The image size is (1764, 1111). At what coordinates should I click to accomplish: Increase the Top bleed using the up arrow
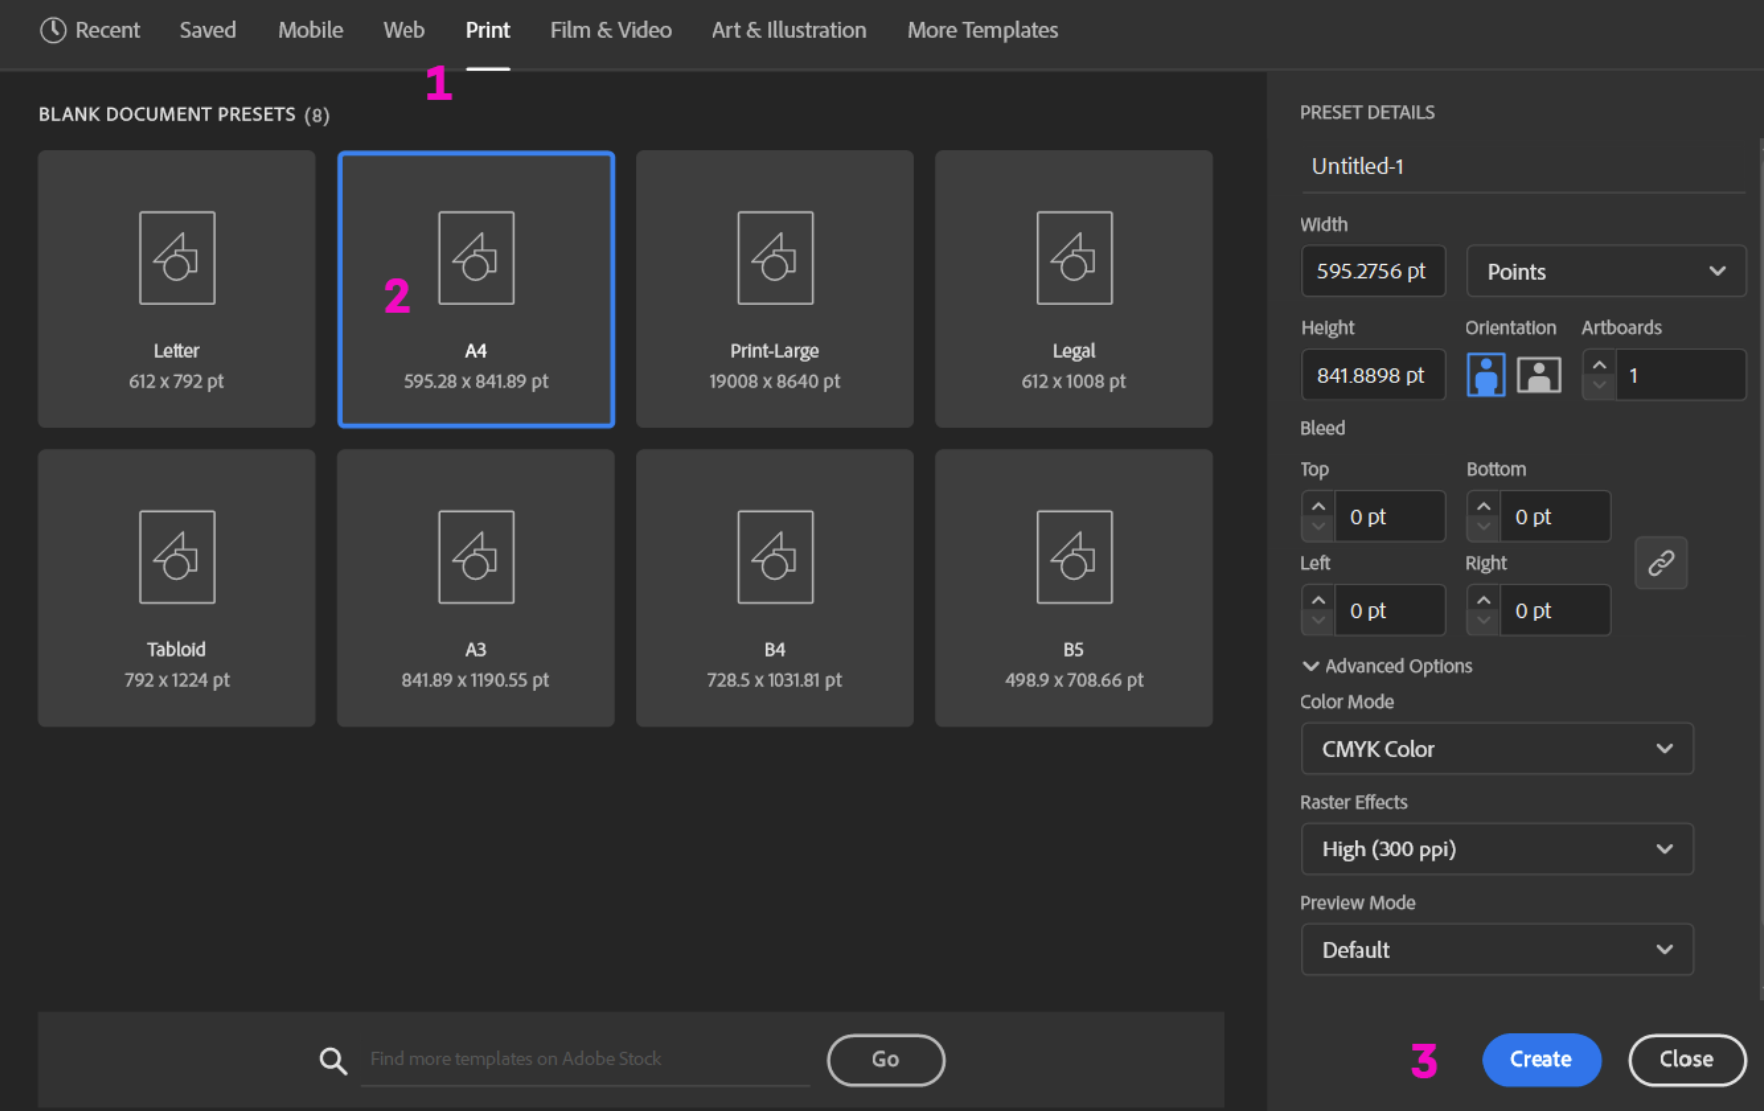pos(1318,506)
